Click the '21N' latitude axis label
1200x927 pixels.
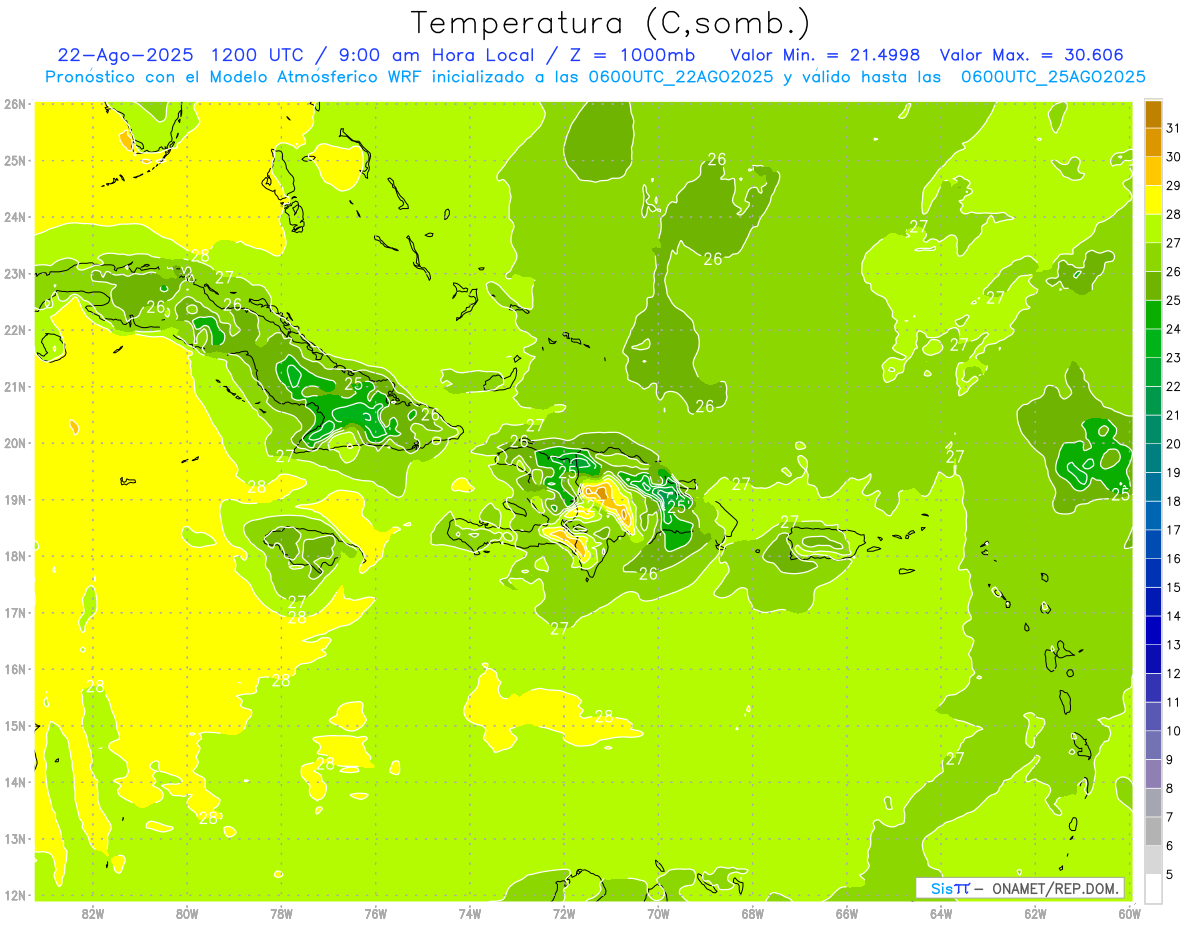15,386
